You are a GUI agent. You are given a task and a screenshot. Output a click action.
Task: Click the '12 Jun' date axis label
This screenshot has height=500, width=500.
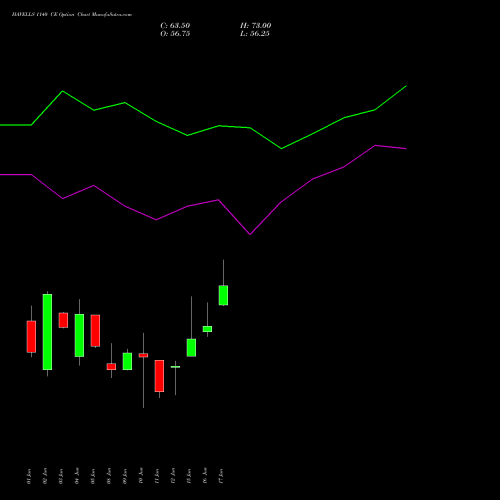point(173,476)
